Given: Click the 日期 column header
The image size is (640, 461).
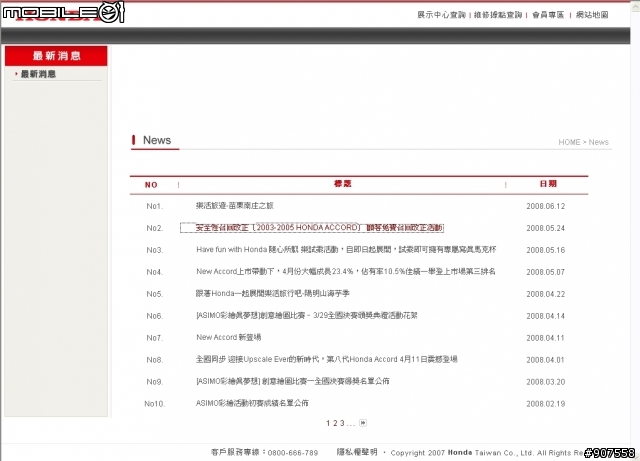Looking at the screenshot, I should coord(548,184).
